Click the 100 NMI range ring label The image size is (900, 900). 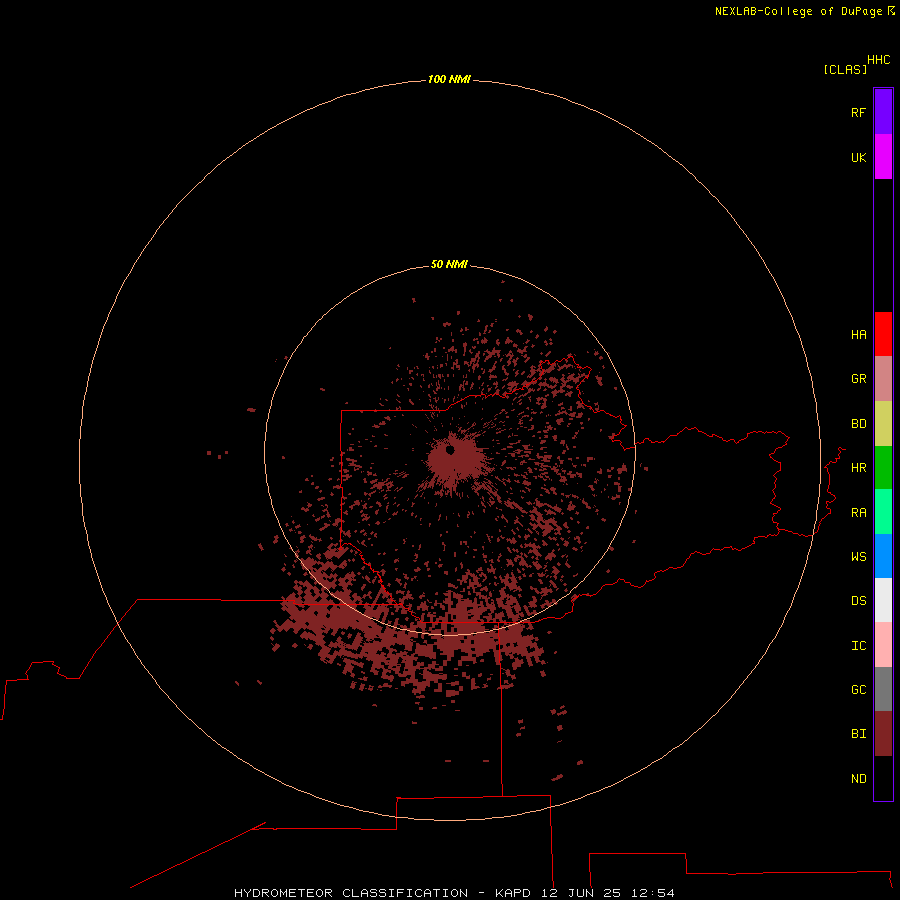click(449, 79)
